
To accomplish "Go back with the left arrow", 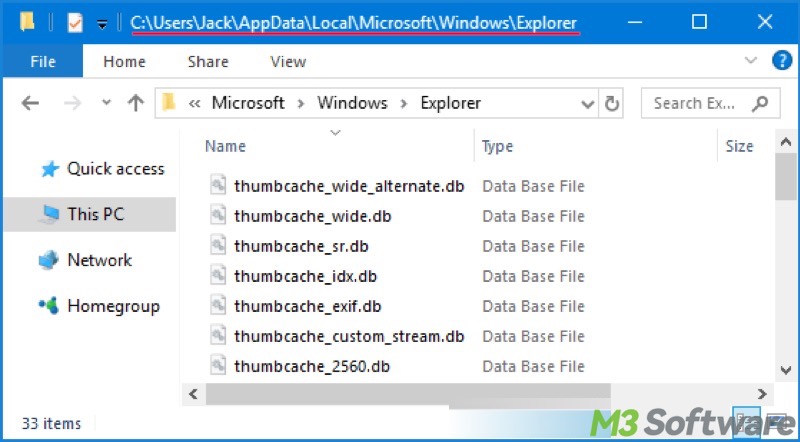I will [30, 104].
